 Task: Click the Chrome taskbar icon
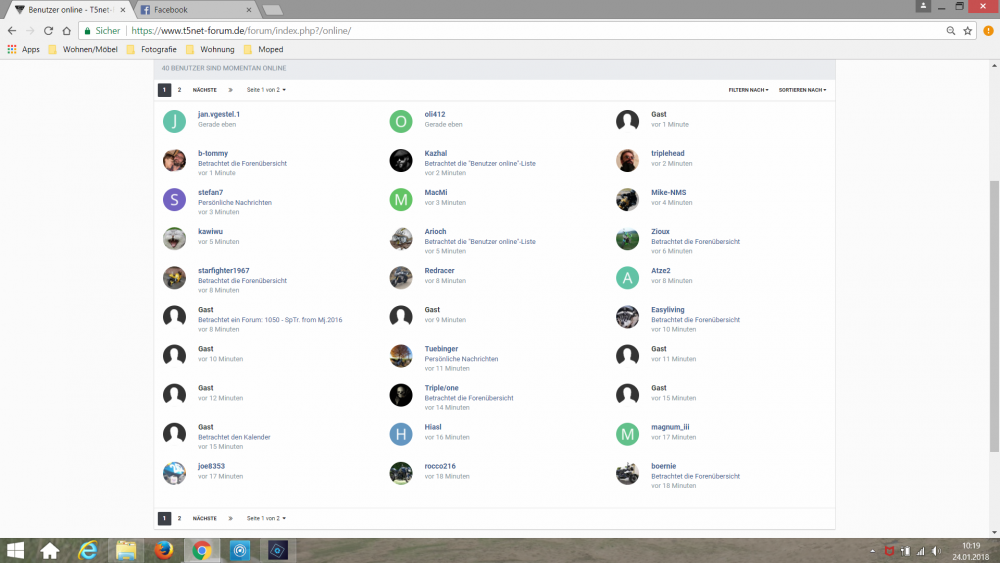click(x=202, y=550)
